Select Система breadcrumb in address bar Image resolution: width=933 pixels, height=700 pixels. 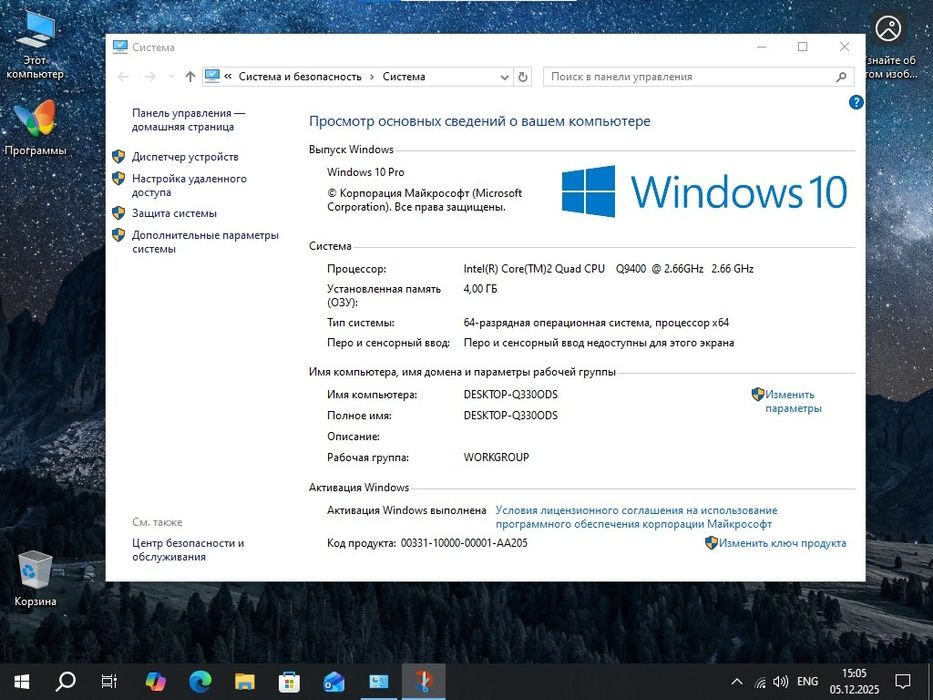(403, 77)
